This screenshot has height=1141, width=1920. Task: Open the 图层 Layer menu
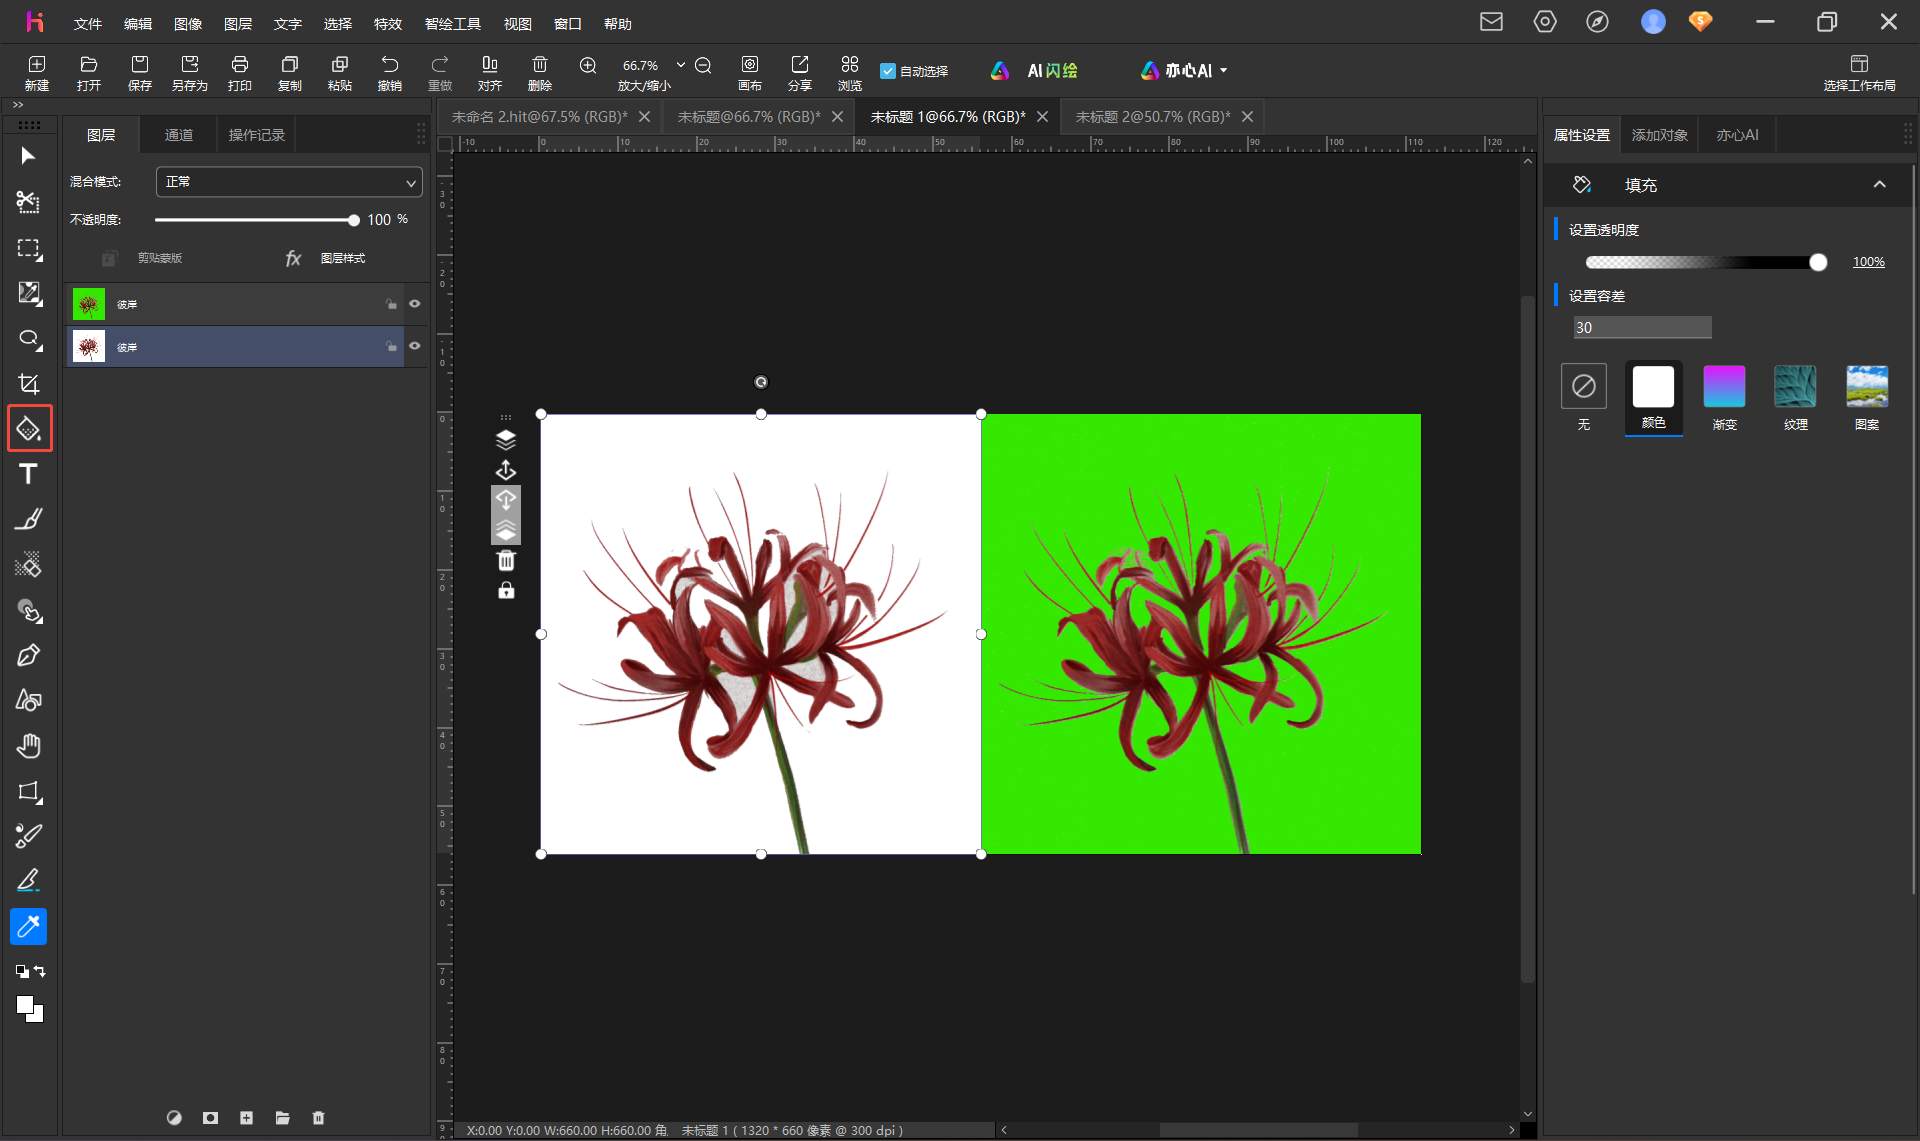point(238,23)
